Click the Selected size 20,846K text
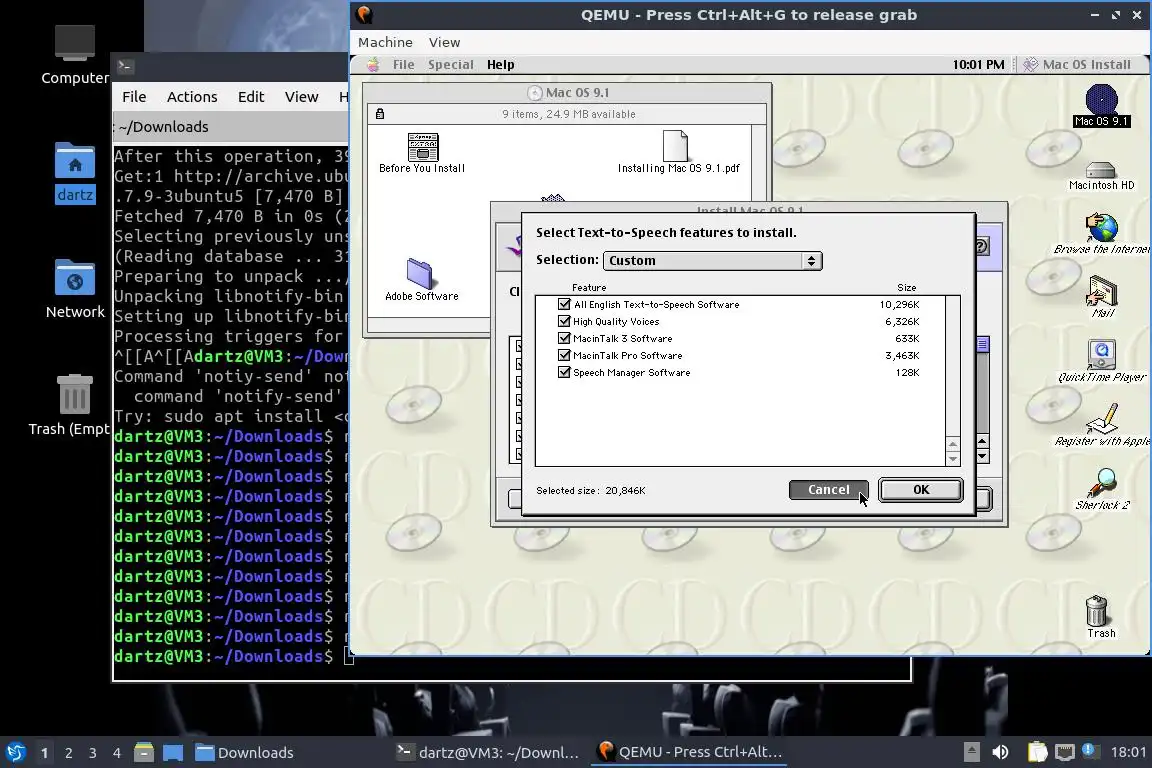Viewport: 1152px width, 768px height. [x=591, y=490]
